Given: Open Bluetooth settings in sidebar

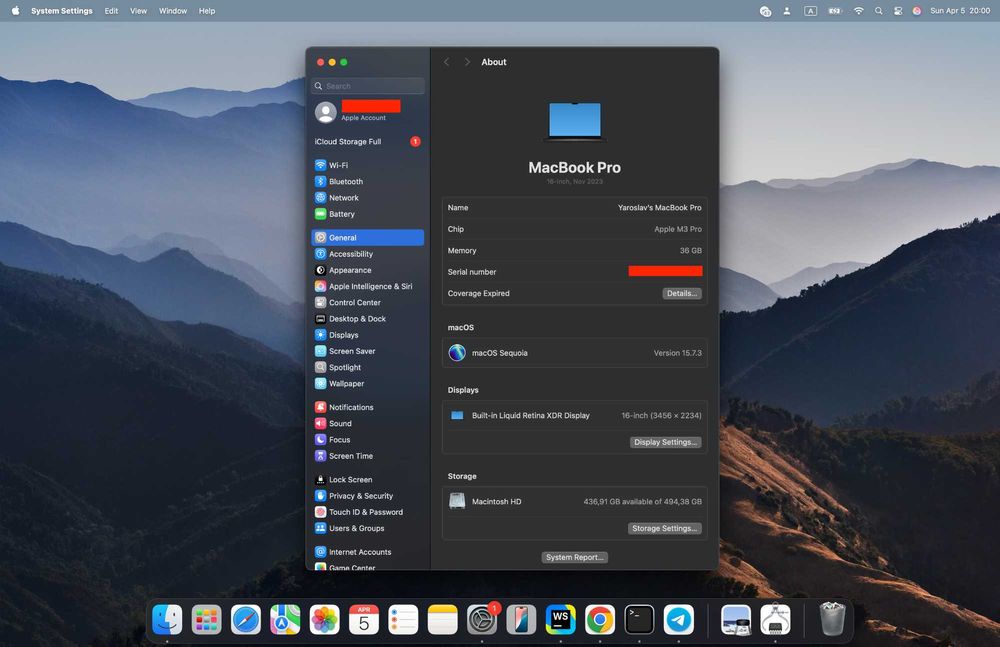Looking at the screenshot, I should pyautogui.click(x=367, y=182).
